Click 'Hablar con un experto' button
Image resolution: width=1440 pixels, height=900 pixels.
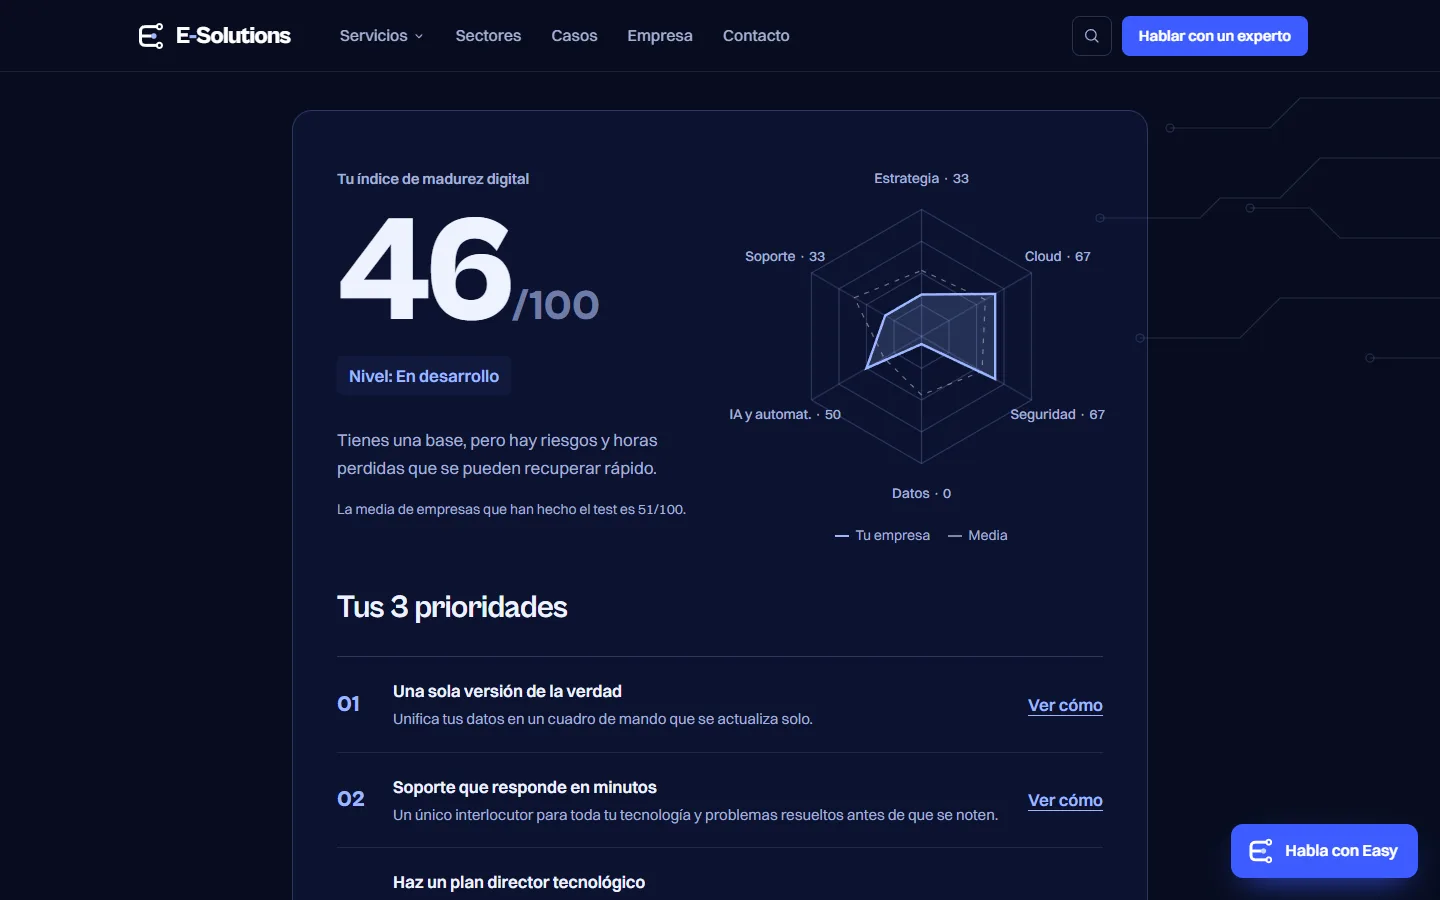[1214, 36]
